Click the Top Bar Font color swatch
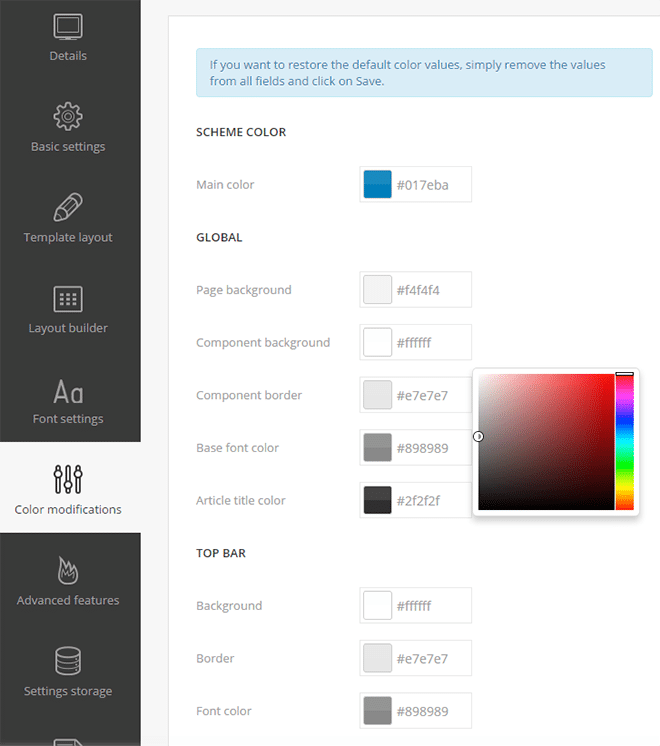This screenshot has width=660, height=746. (377, 711)
